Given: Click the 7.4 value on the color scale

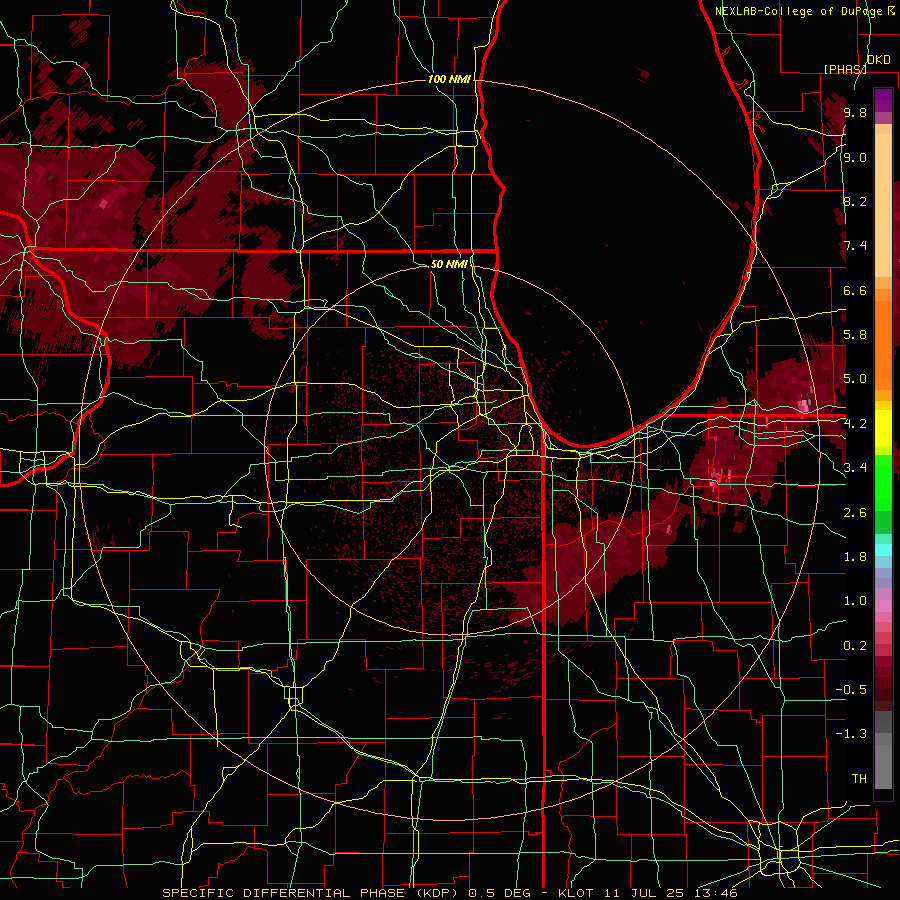Looking at the screenshot, I should [855, 246].
